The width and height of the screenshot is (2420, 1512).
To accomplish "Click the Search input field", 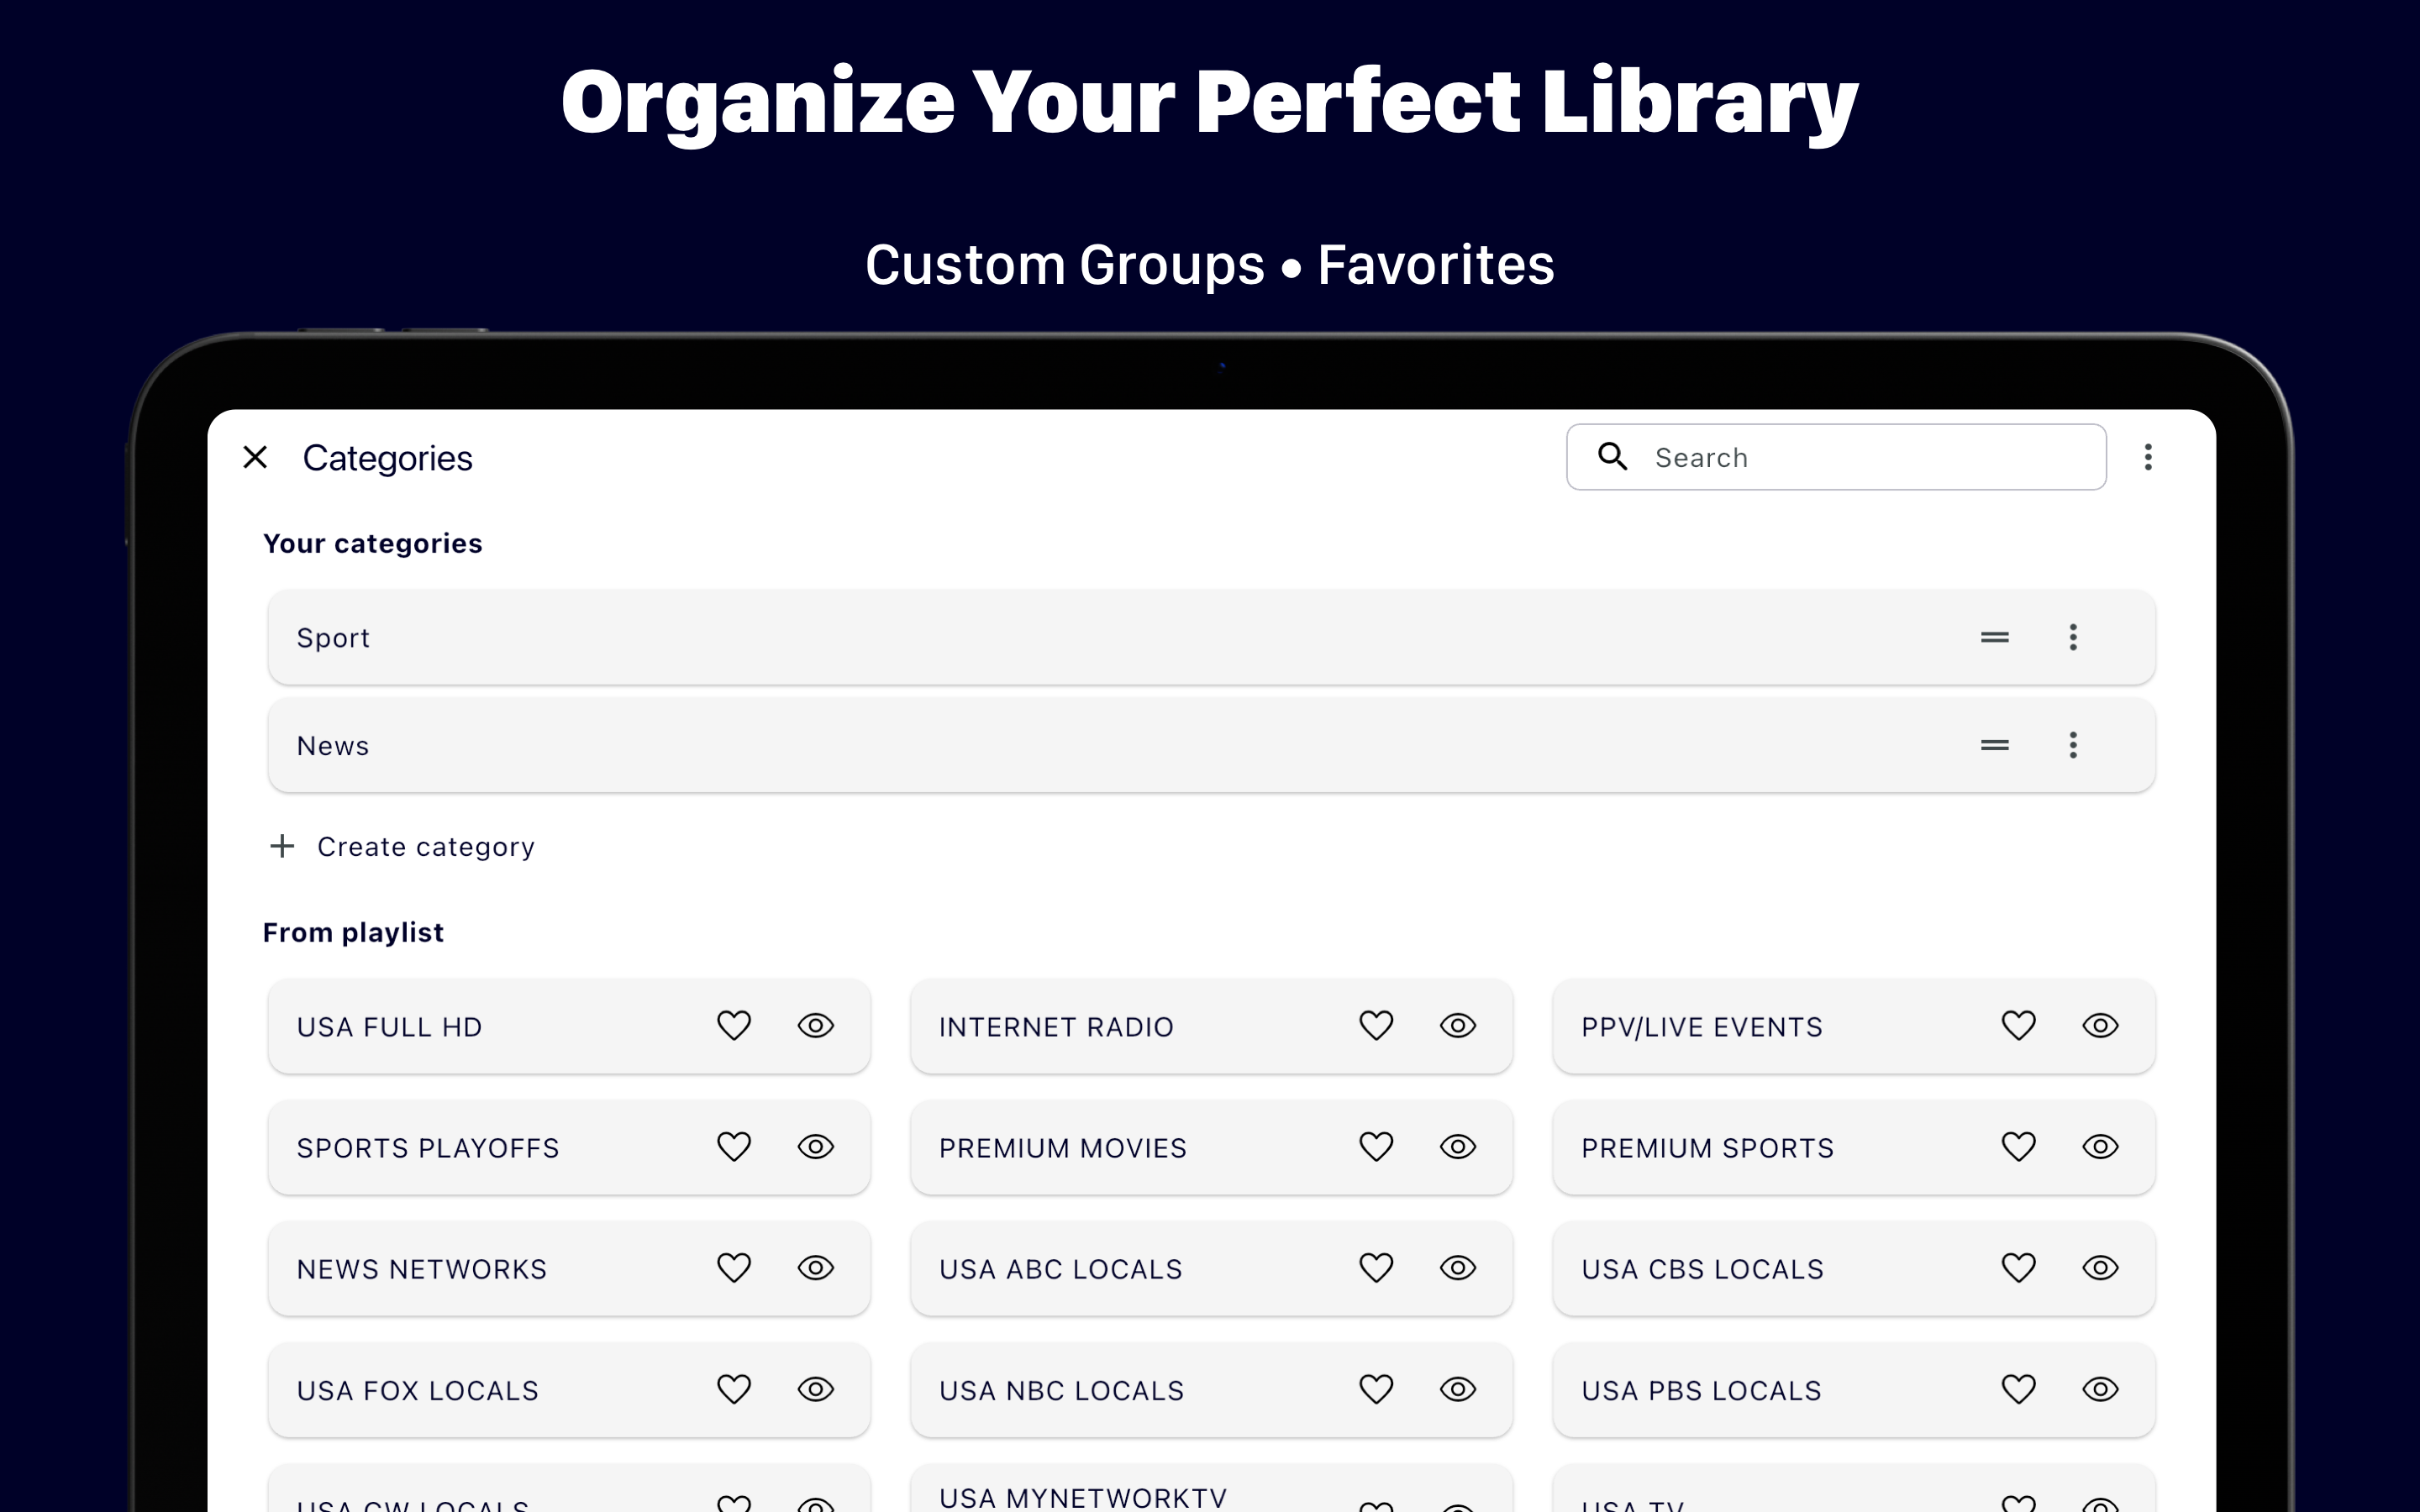I will point(1836,457).
